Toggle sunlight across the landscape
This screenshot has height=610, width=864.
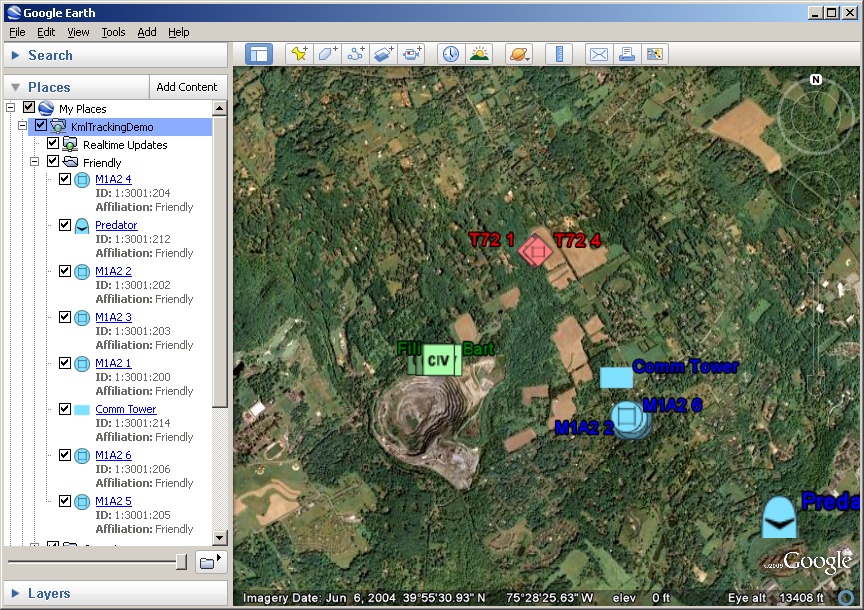[479, 54]
